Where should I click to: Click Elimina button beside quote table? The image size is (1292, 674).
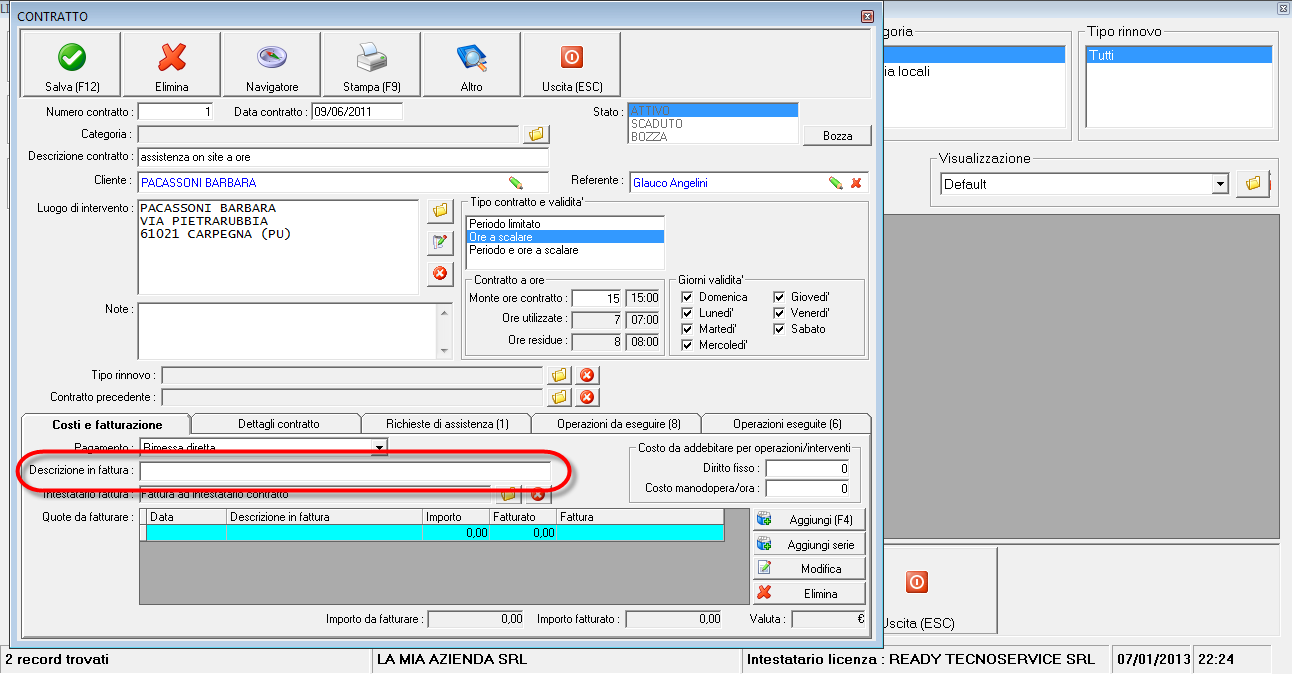click(x=809, y=593)
